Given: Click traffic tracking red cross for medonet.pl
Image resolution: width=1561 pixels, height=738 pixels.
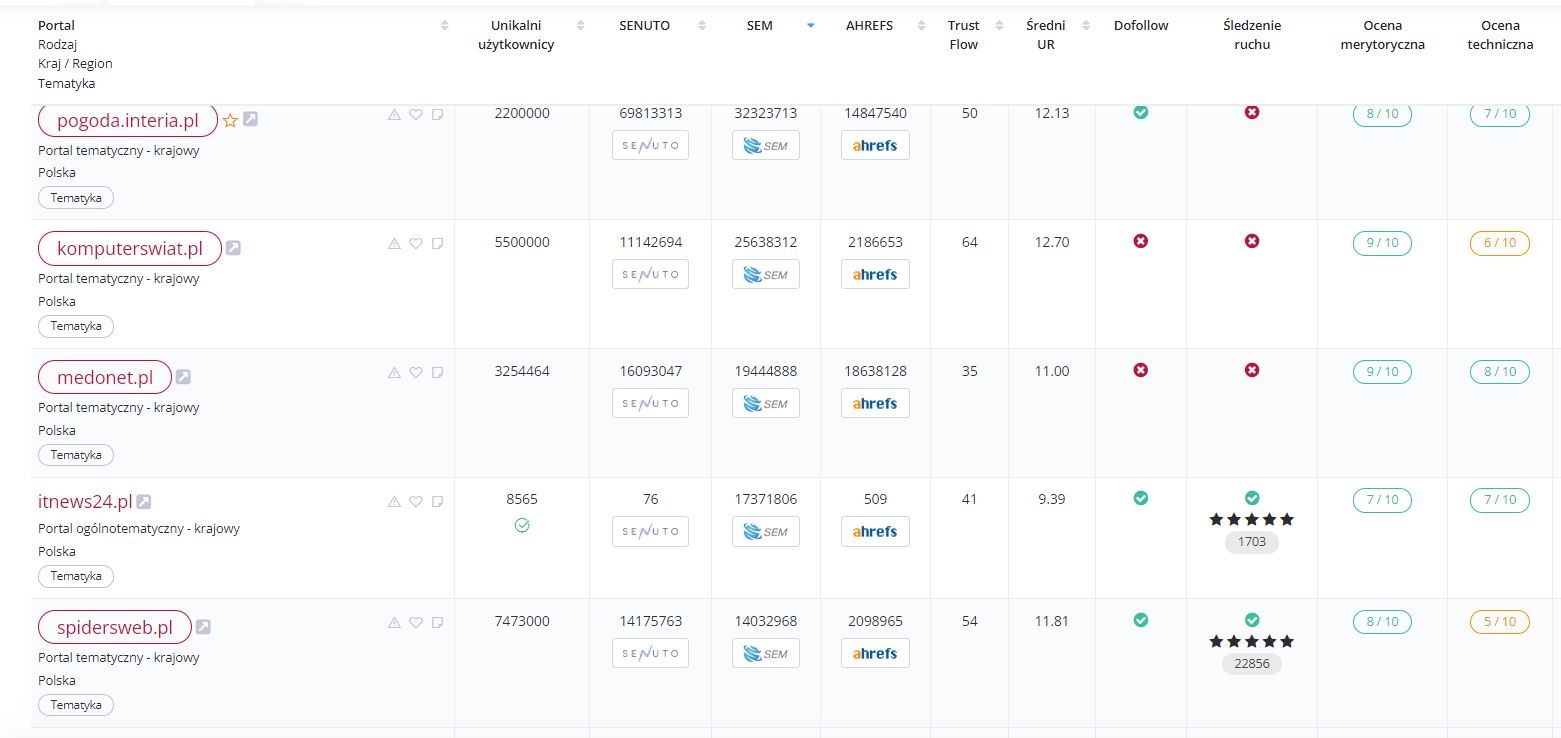Looking at the screenshot, I should [x=1252, y=370].
